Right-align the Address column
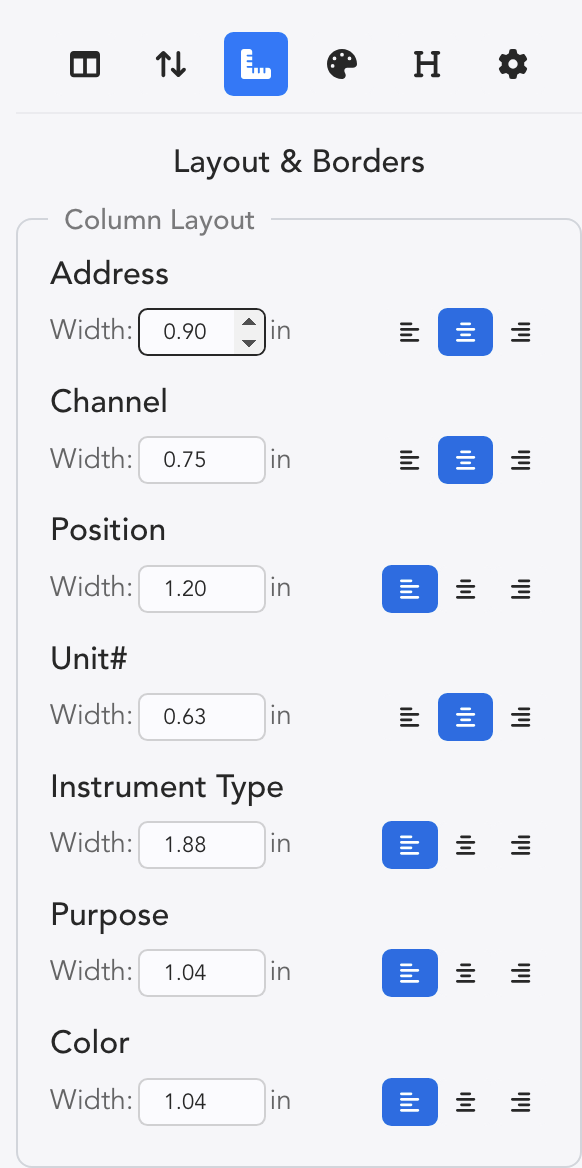Image resolution: width=582 pixels, height=1168 pixels. pos(521,332)
